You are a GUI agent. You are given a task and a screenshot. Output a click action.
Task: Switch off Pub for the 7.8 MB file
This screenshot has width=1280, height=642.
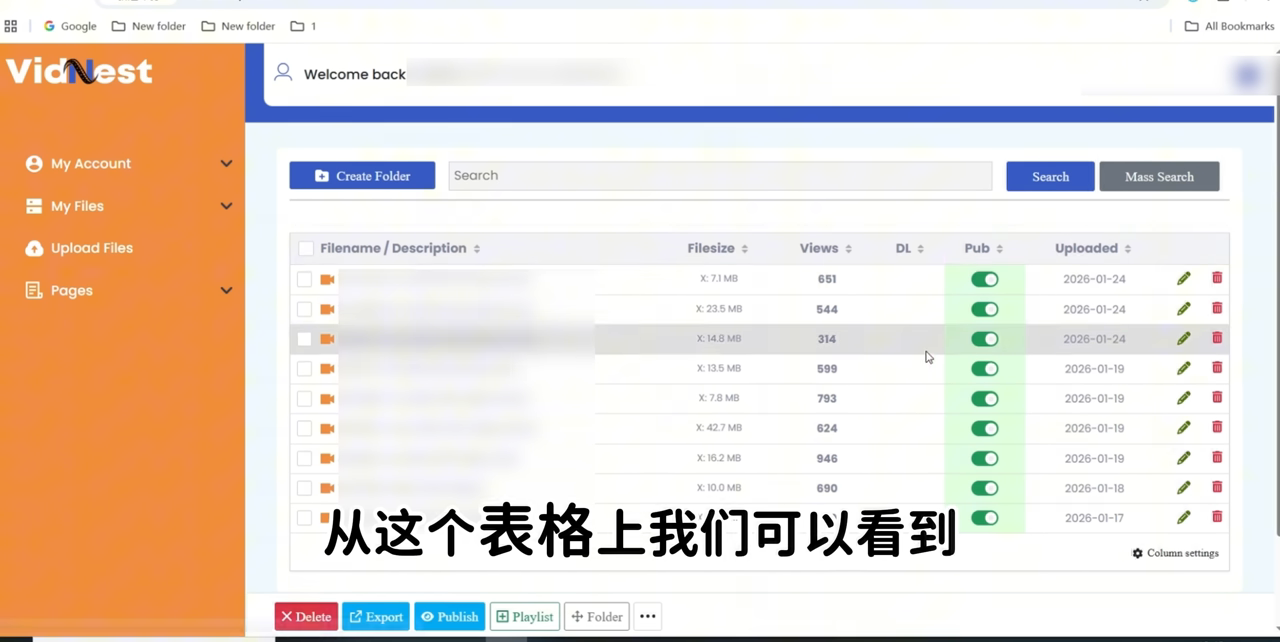pyautogui.click(x=985, y=399)
